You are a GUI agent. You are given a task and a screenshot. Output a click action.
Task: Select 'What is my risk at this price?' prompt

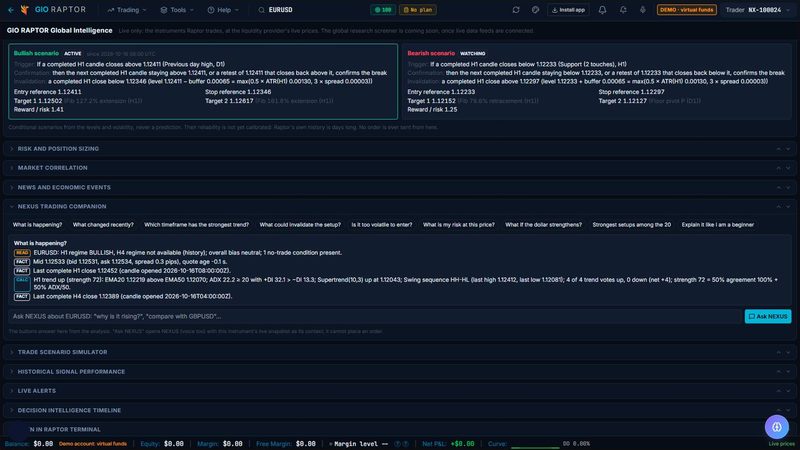coord(459,224)
